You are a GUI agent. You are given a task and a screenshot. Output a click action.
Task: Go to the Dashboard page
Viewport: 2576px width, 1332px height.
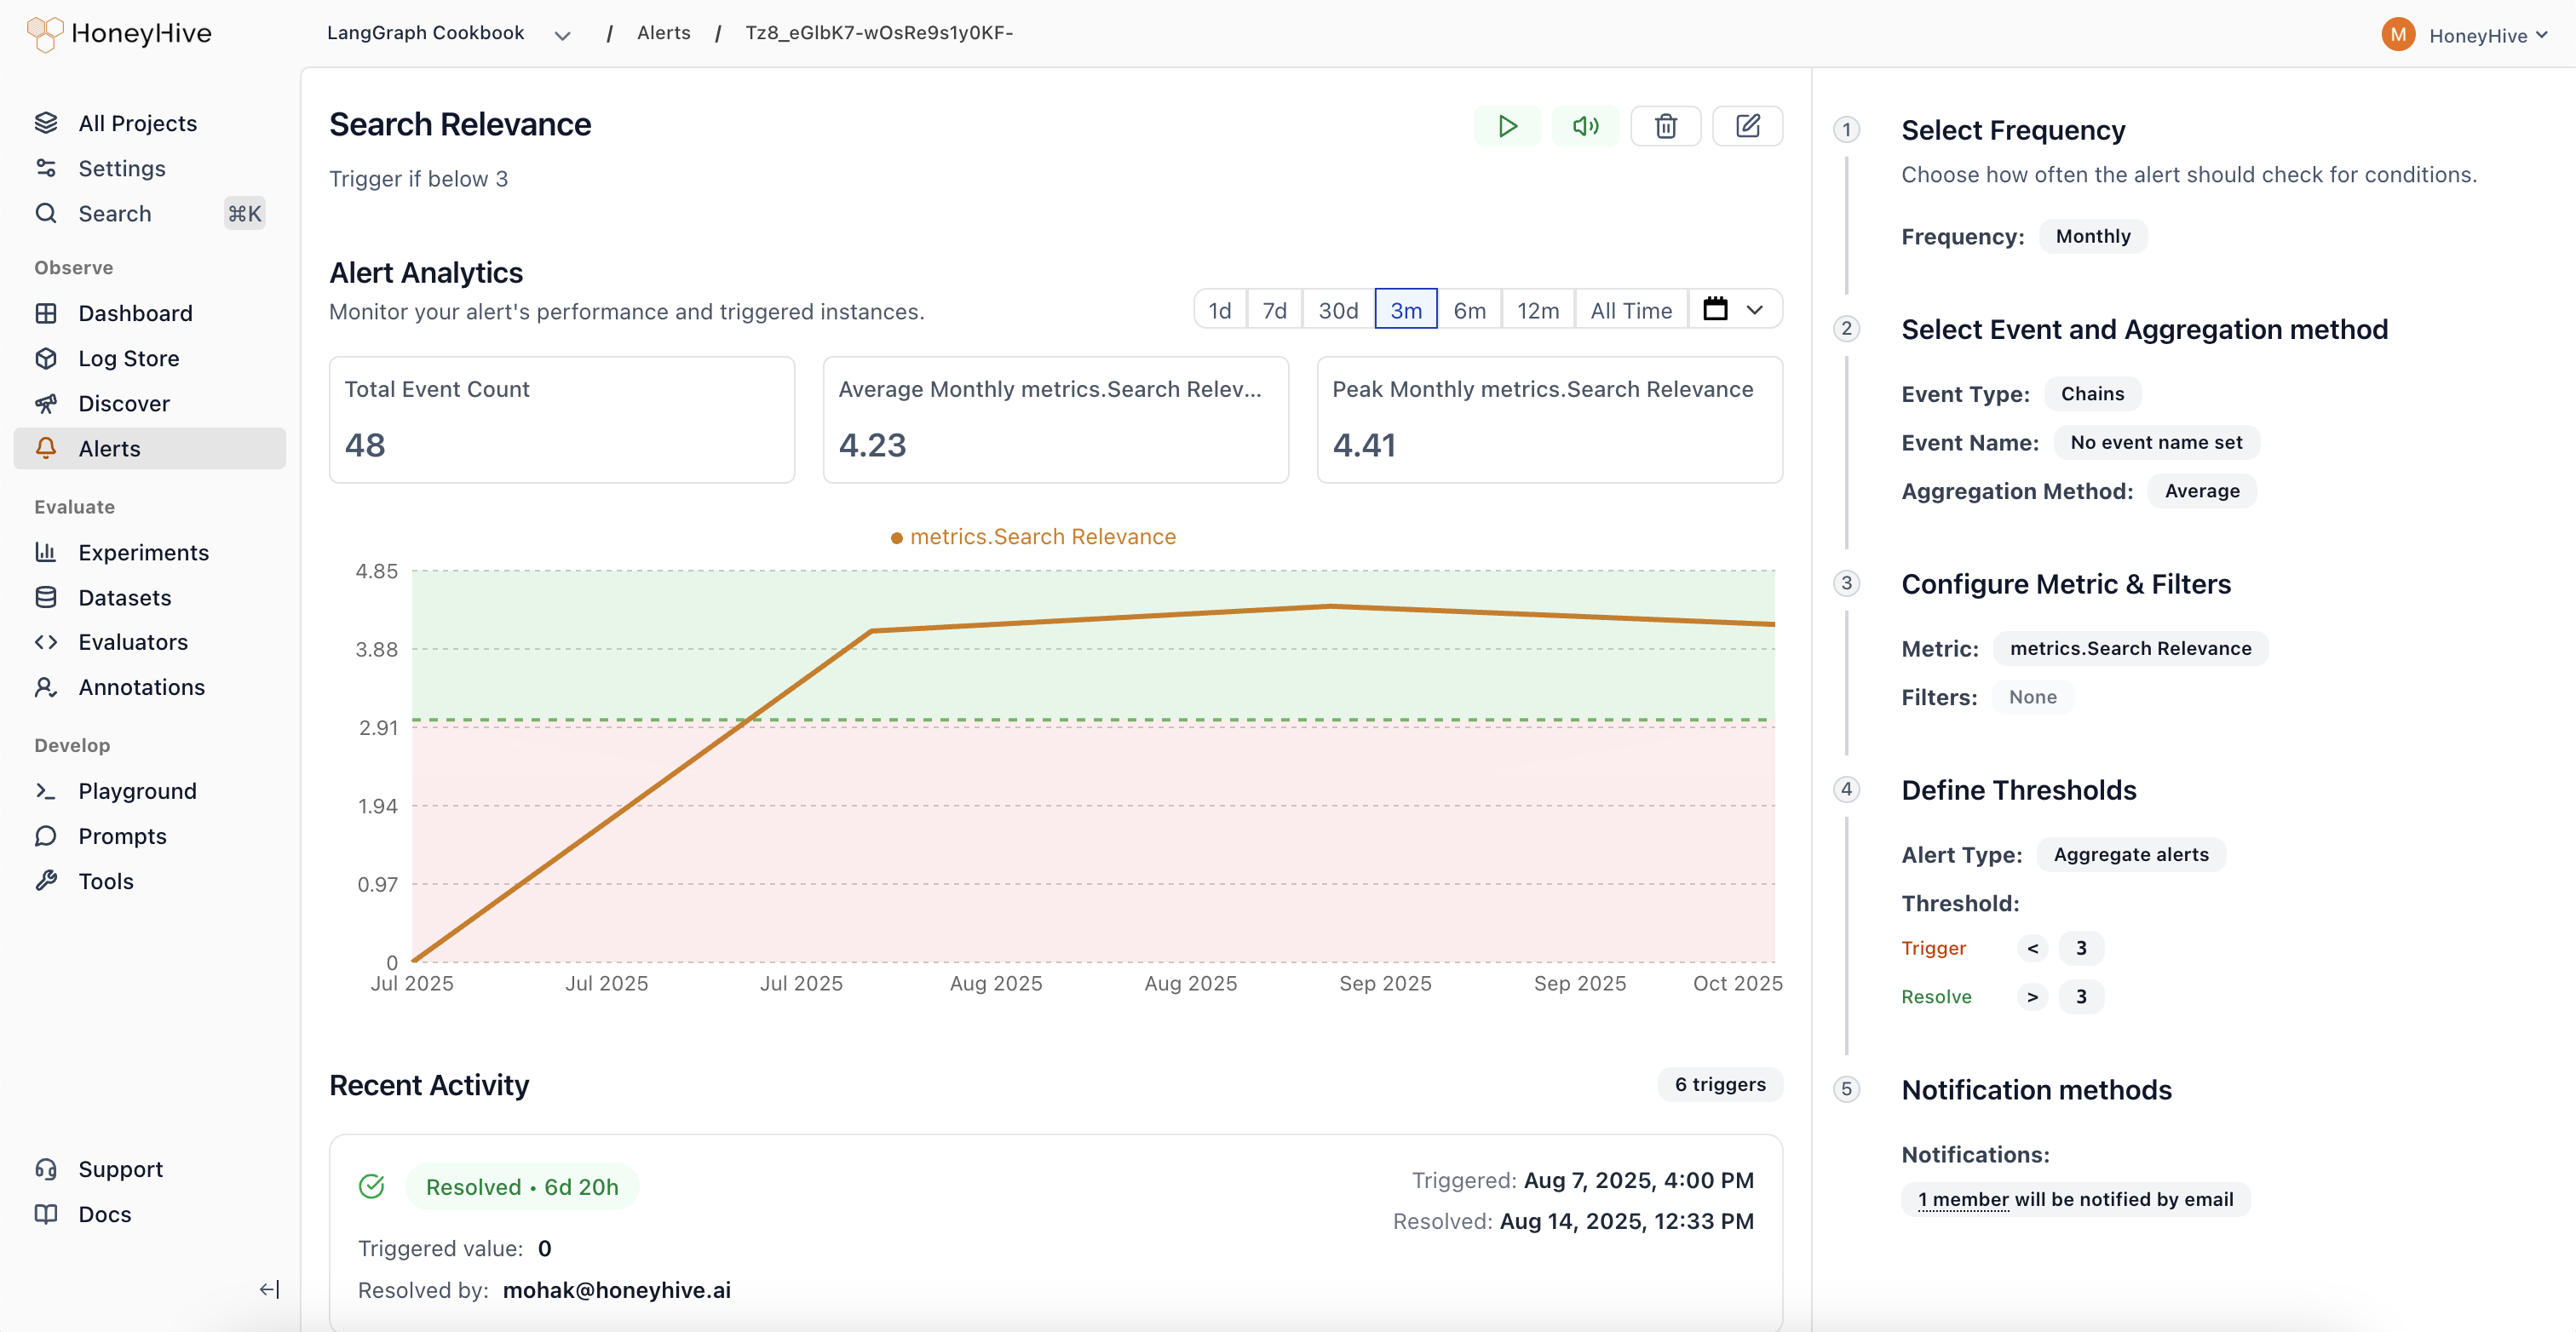point(135,313)
